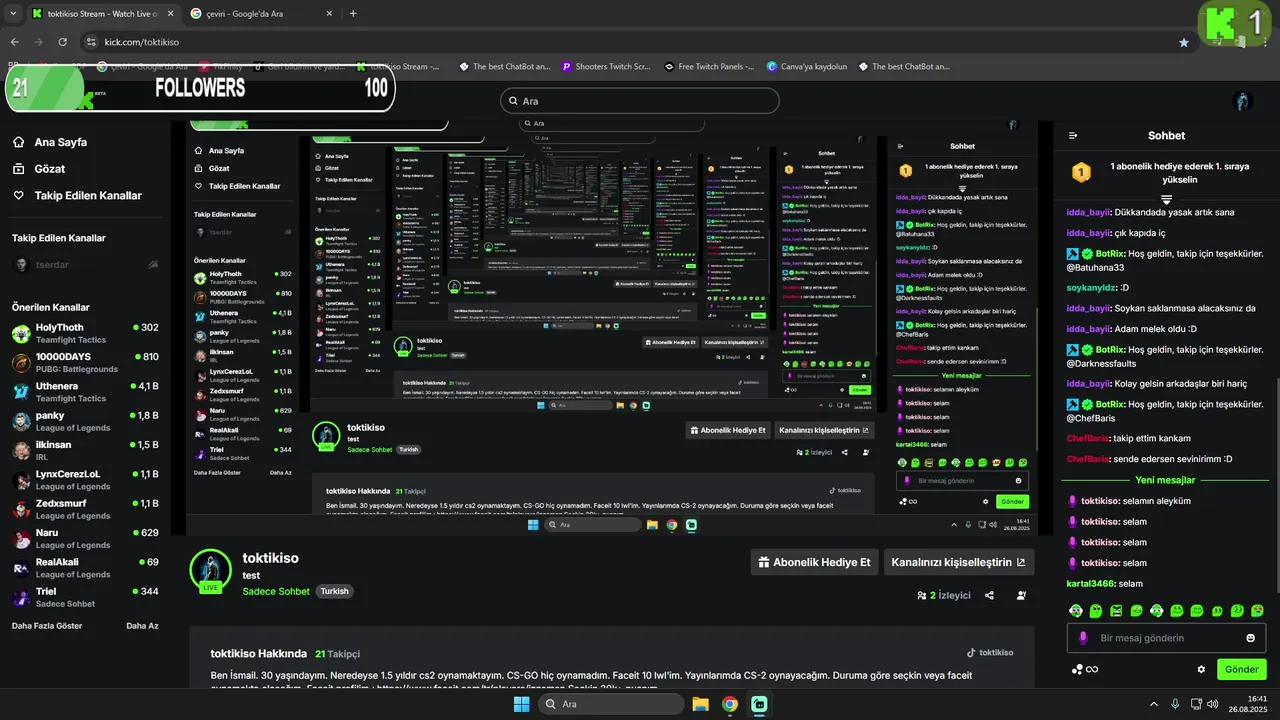This screenshot has height=720, width=1280.
Task: Open the recommended channel Naru in the main sidebar
Action: [85, 539]
